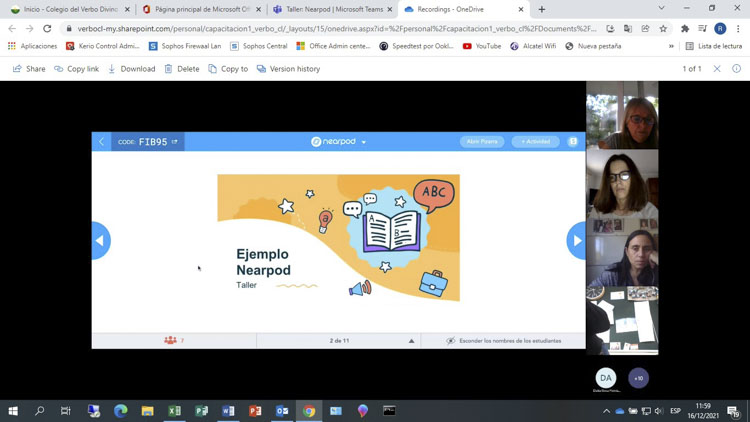
Task: Click the browser back arrow
Action: 12,29
